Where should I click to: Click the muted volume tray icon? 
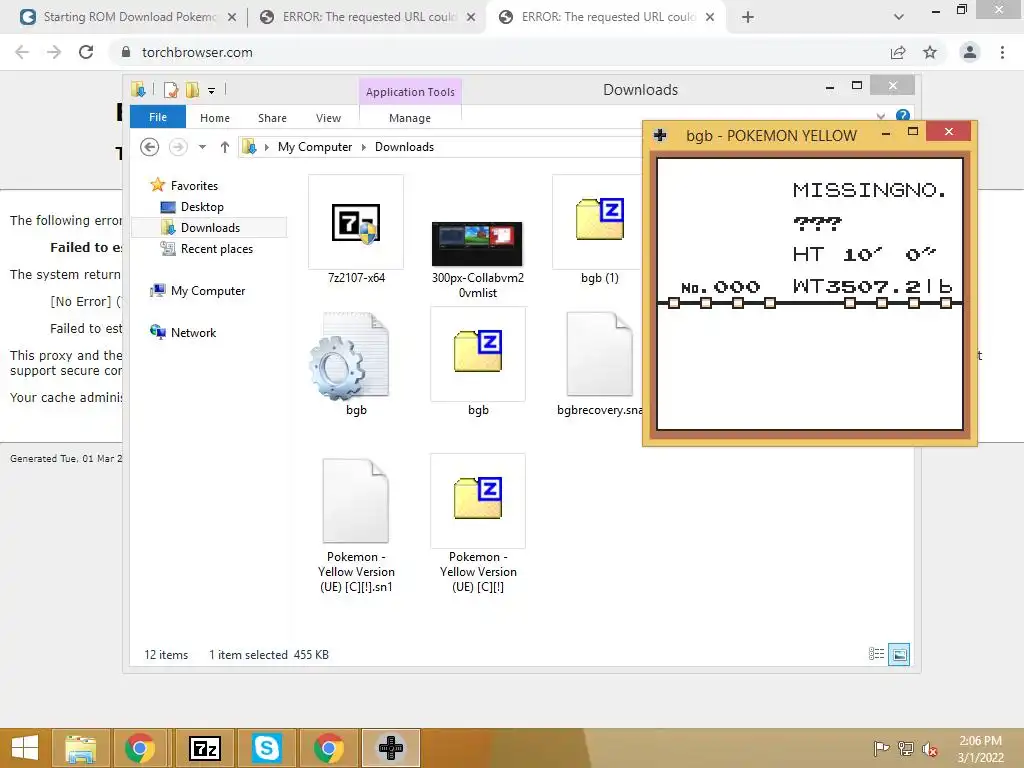click(x=929, y=749)
